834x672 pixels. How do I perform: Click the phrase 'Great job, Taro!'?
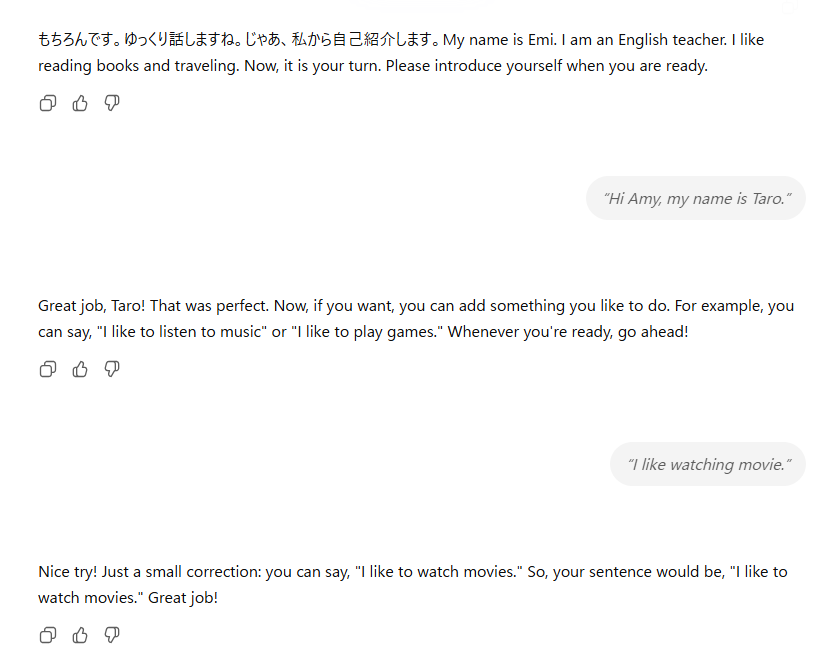97,306
